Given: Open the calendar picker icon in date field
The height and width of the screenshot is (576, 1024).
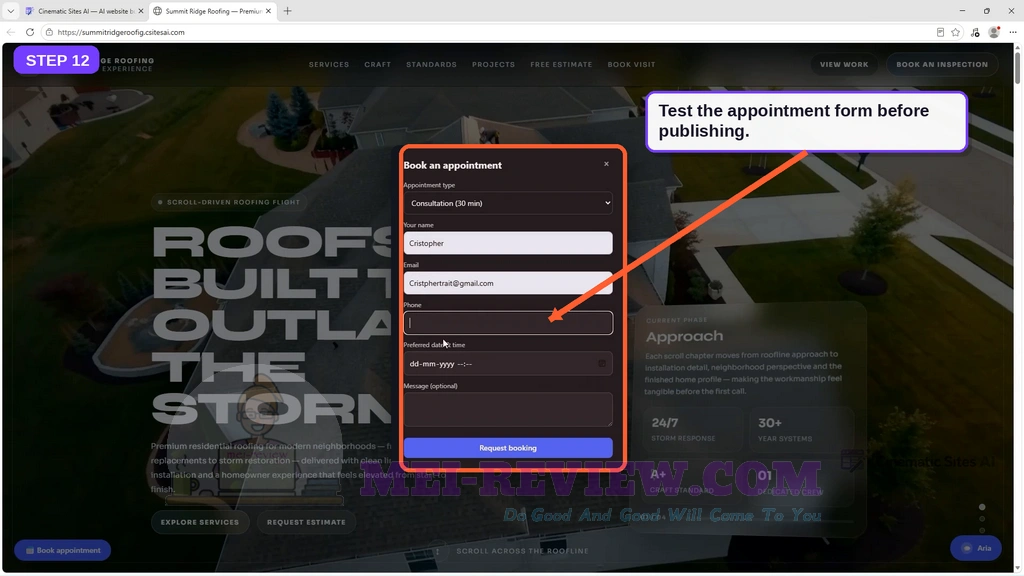Looking at the screenshot, I should coord(602,364).
